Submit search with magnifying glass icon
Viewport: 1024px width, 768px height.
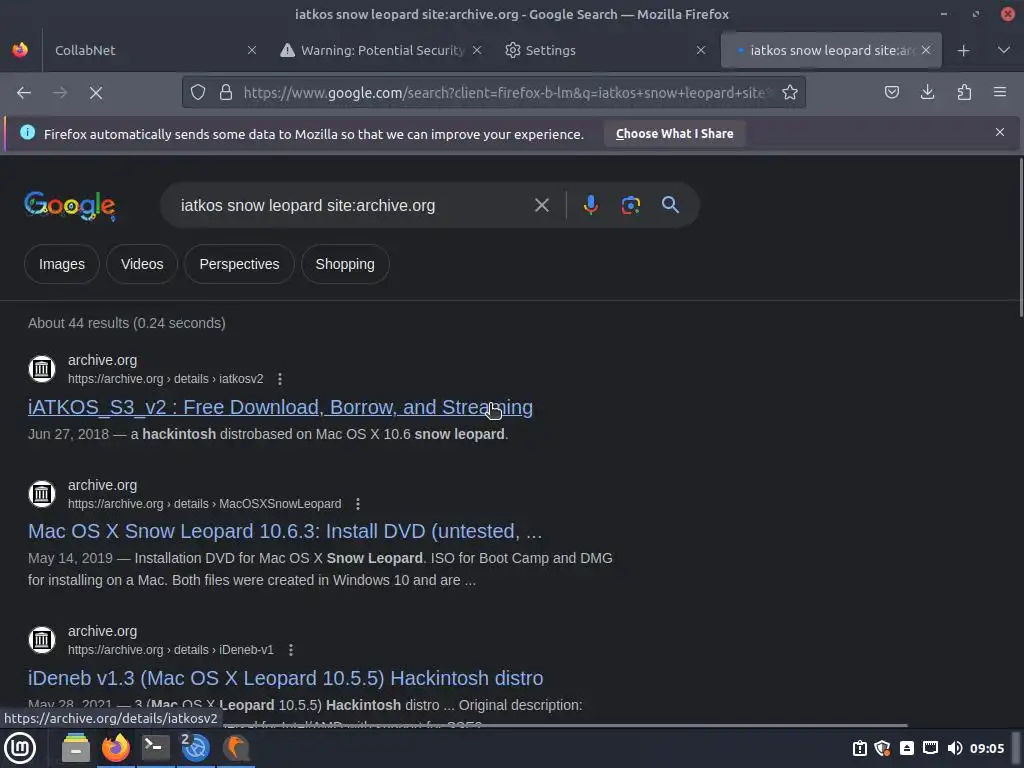pyautogui.click(x=670, y=205)
